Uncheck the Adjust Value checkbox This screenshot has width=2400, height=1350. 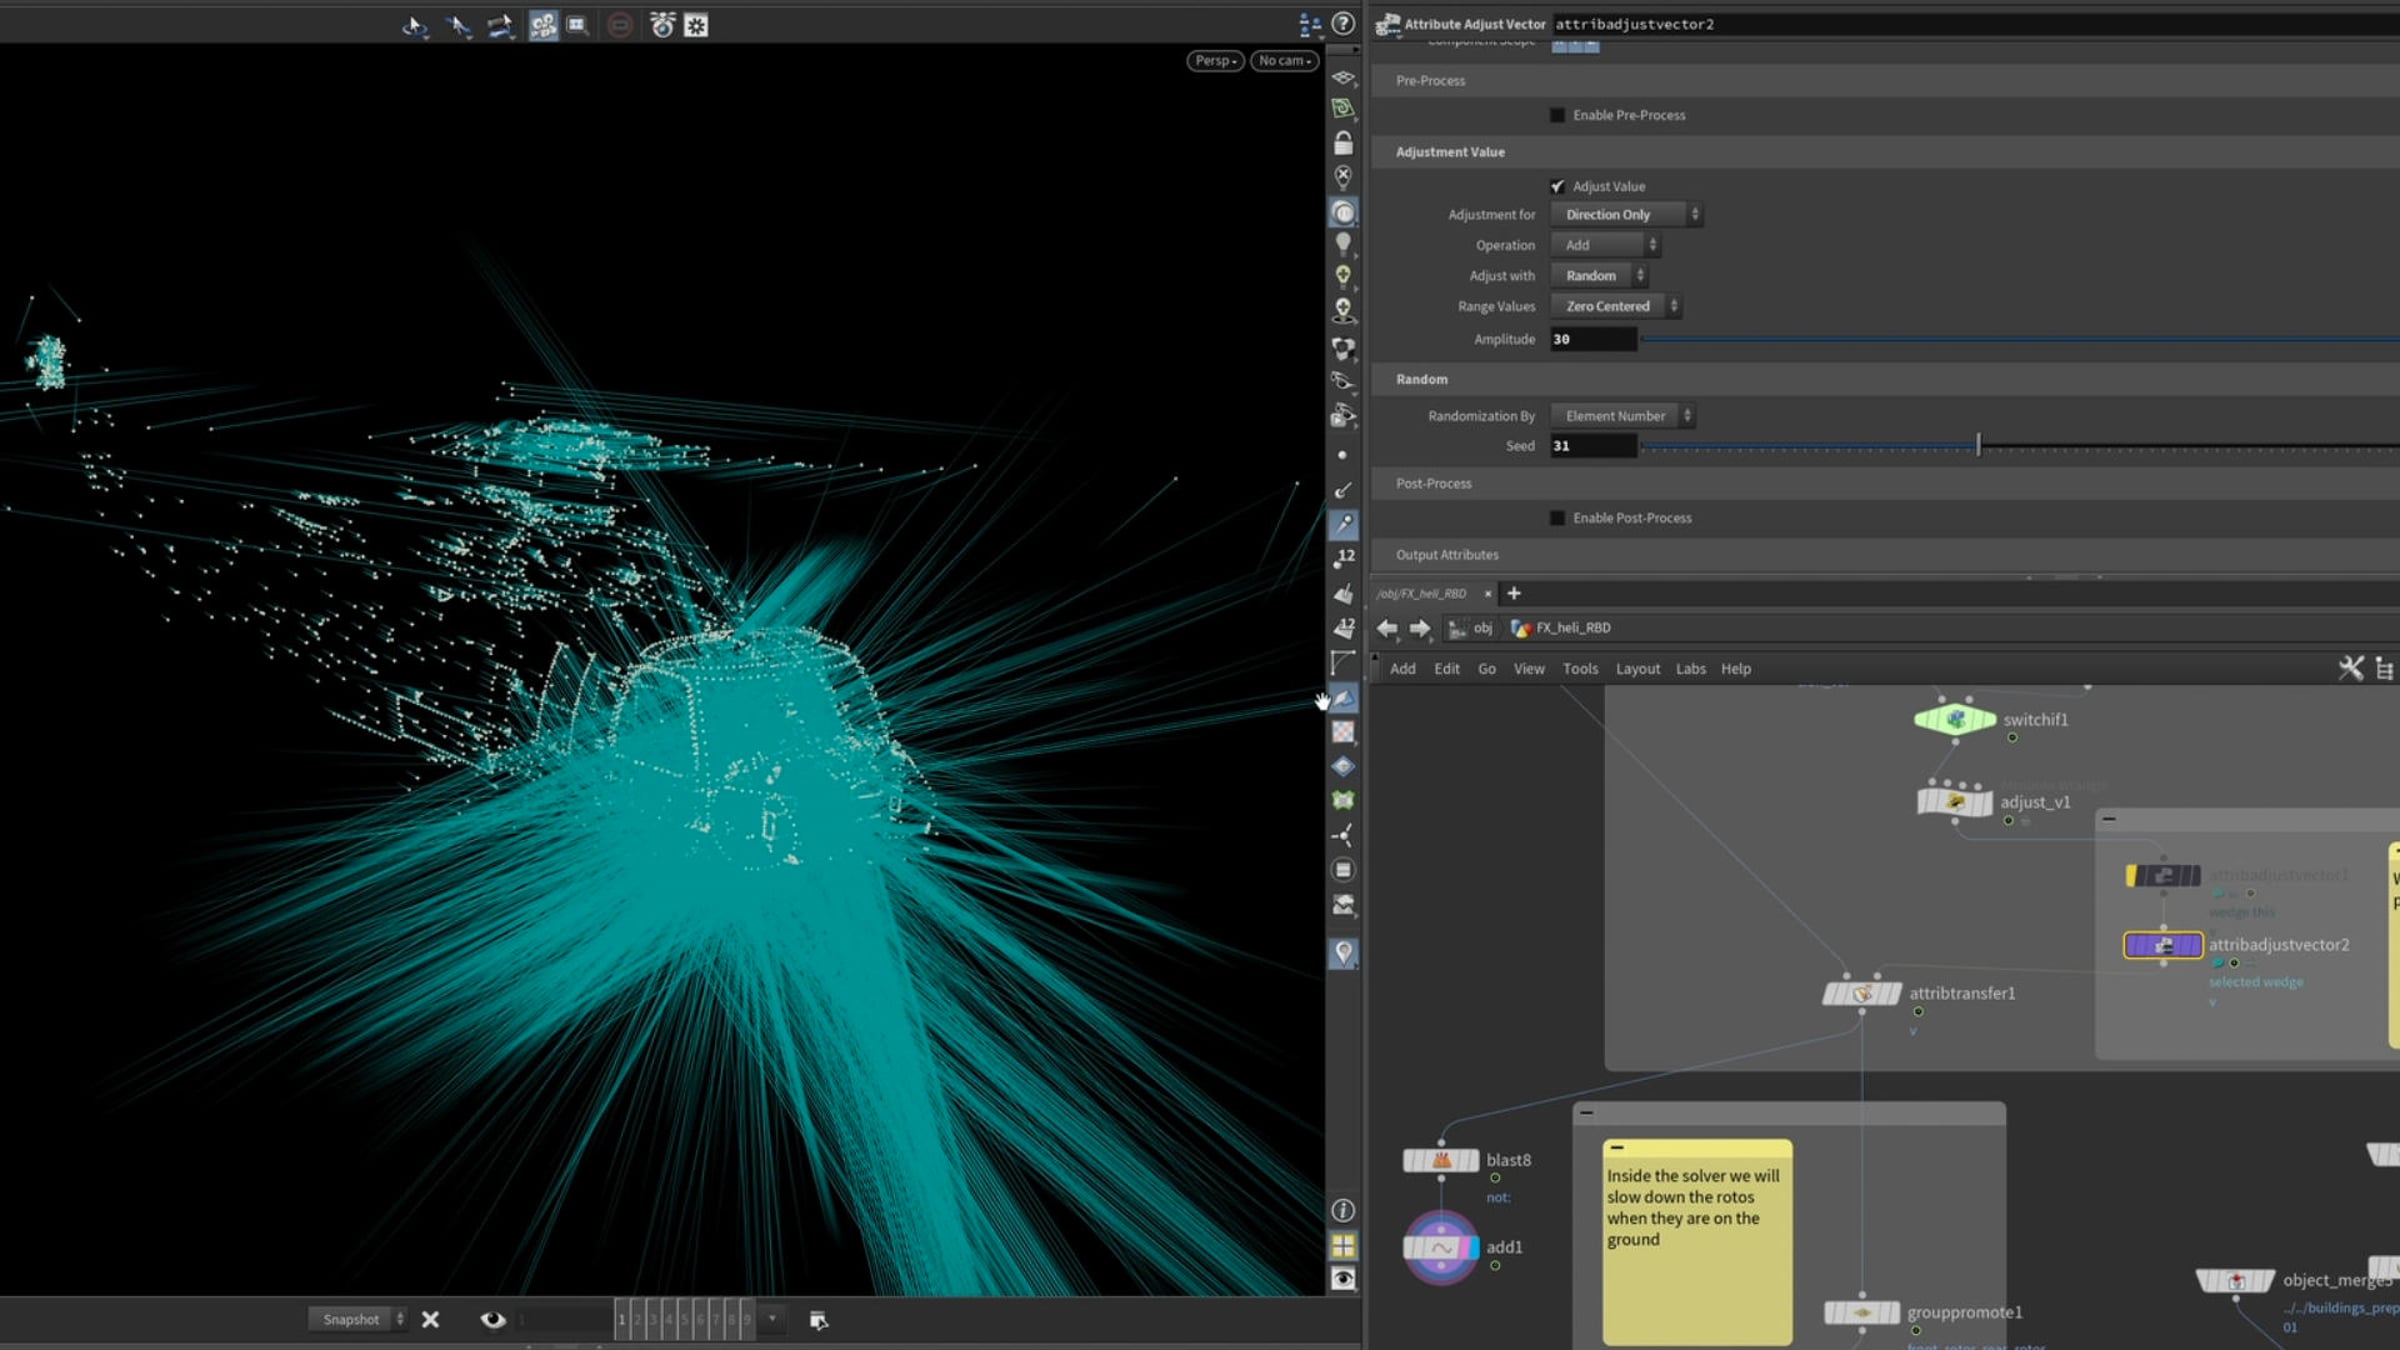[x=1557, y=186]
